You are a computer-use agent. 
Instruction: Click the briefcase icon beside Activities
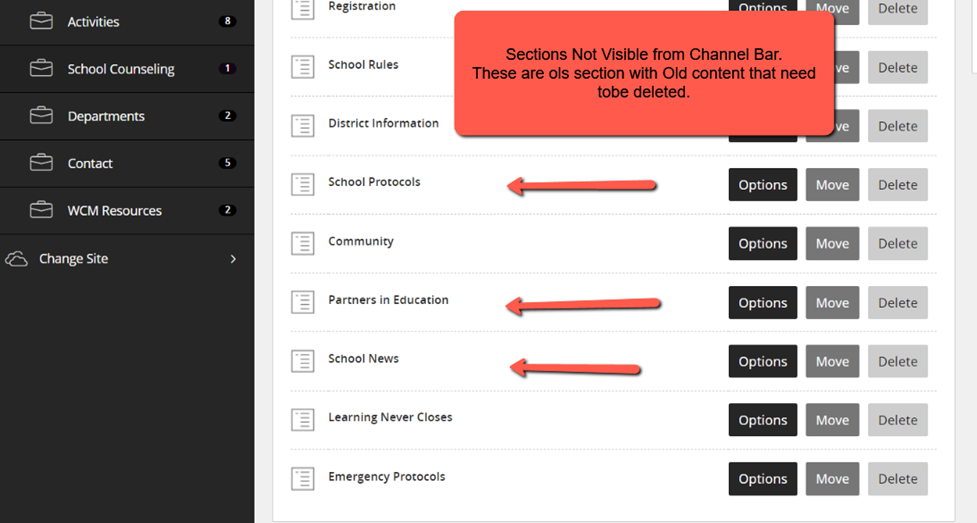(x=41, y=21)
